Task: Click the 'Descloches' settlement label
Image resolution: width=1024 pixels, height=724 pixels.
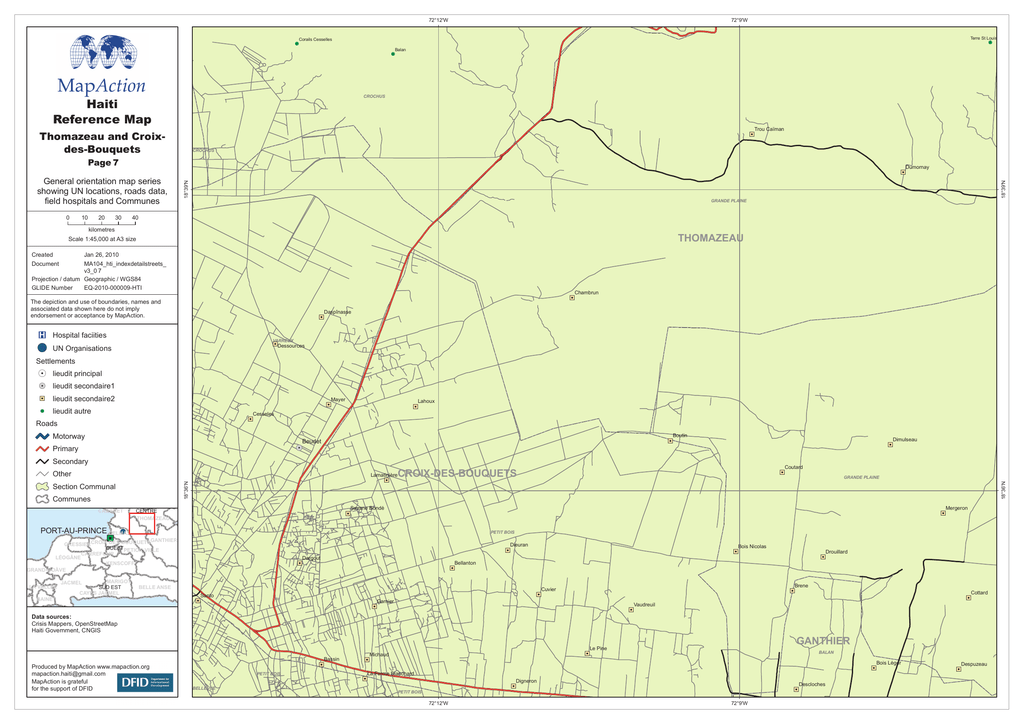Action: click(812, 684)
